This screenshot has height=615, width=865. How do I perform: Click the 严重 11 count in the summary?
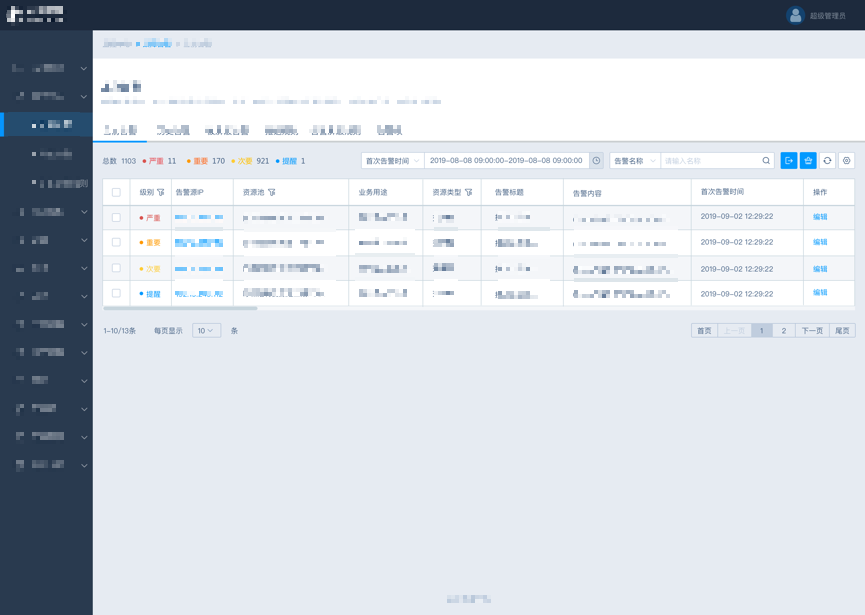159,161
